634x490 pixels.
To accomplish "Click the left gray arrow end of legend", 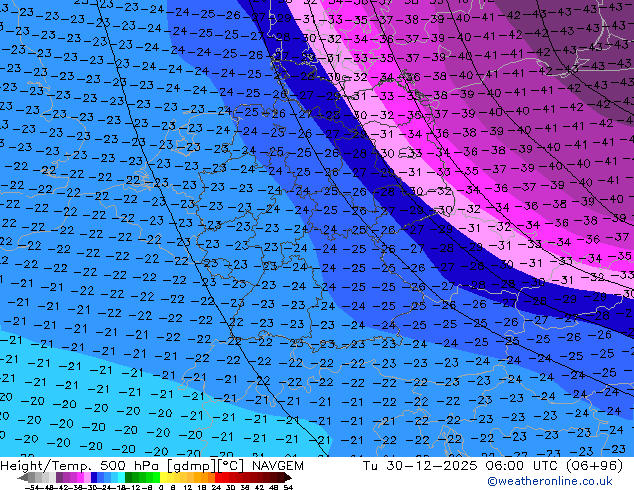I will tap(23, 478).
